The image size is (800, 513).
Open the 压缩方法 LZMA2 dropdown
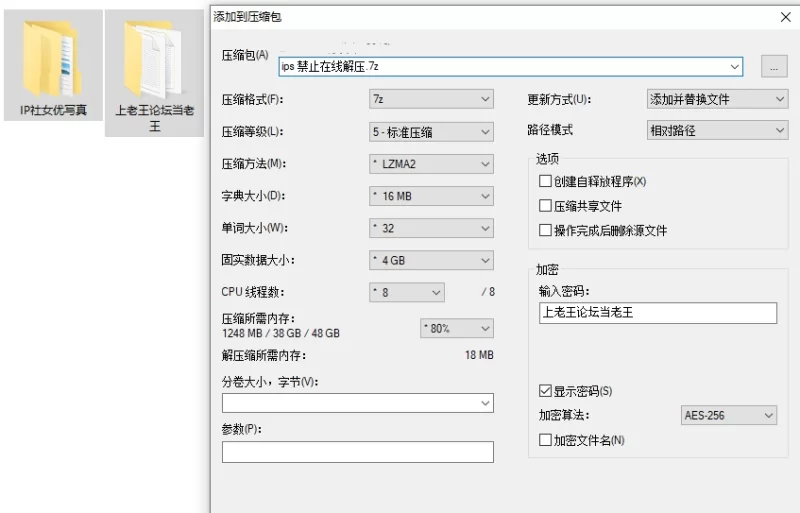tap(431, 164)
